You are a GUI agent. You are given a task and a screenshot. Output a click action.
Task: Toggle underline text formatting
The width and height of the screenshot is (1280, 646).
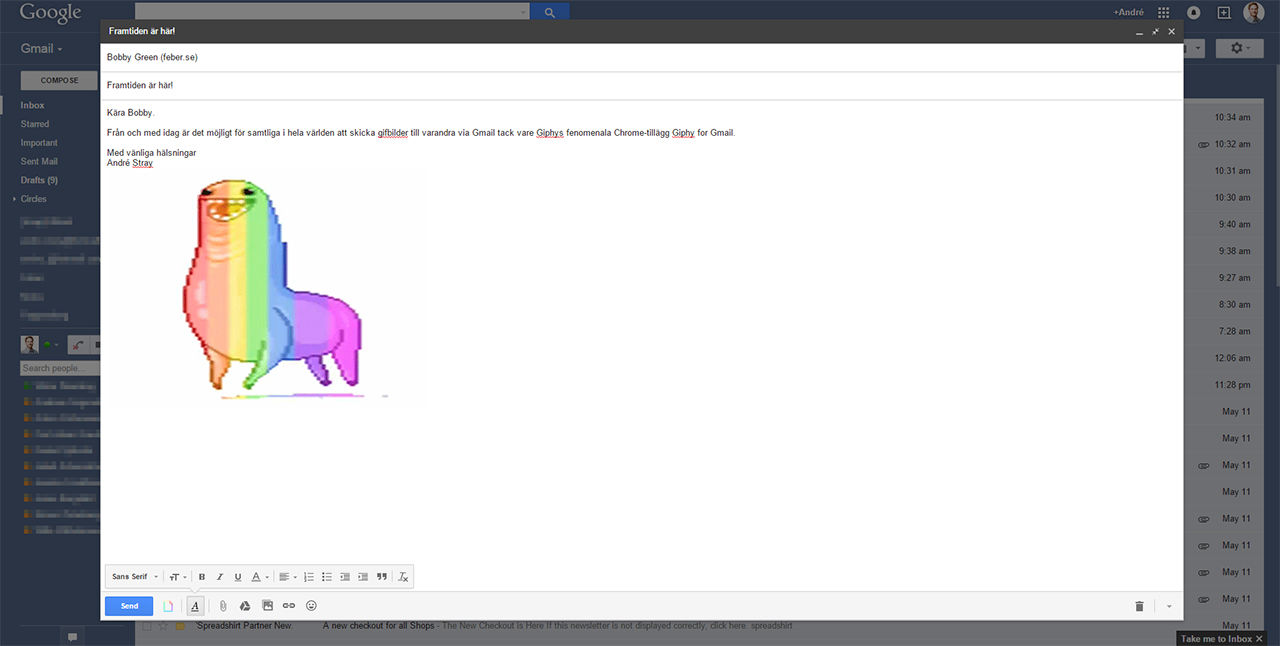click(238, 577)
